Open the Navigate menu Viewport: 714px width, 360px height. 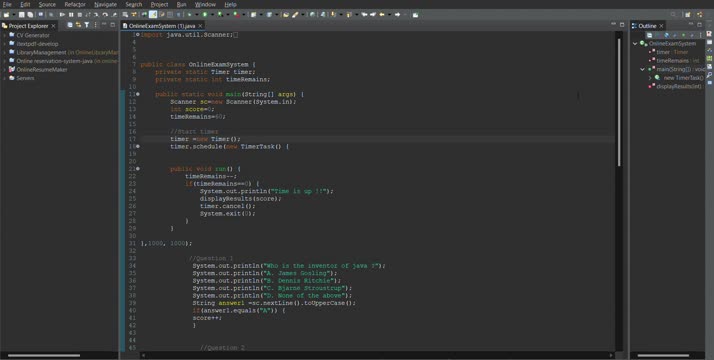105,5
